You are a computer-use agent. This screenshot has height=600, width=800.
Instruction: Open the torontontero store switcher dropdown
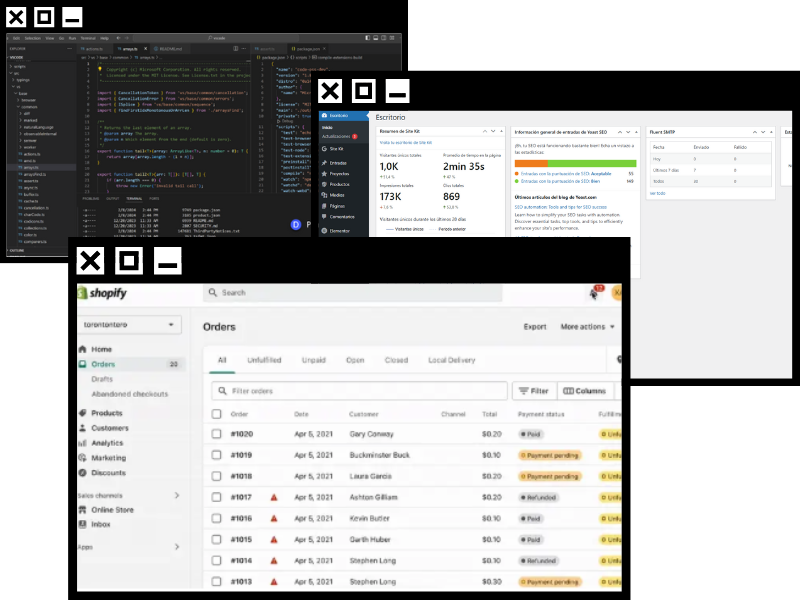pos(129,325)
